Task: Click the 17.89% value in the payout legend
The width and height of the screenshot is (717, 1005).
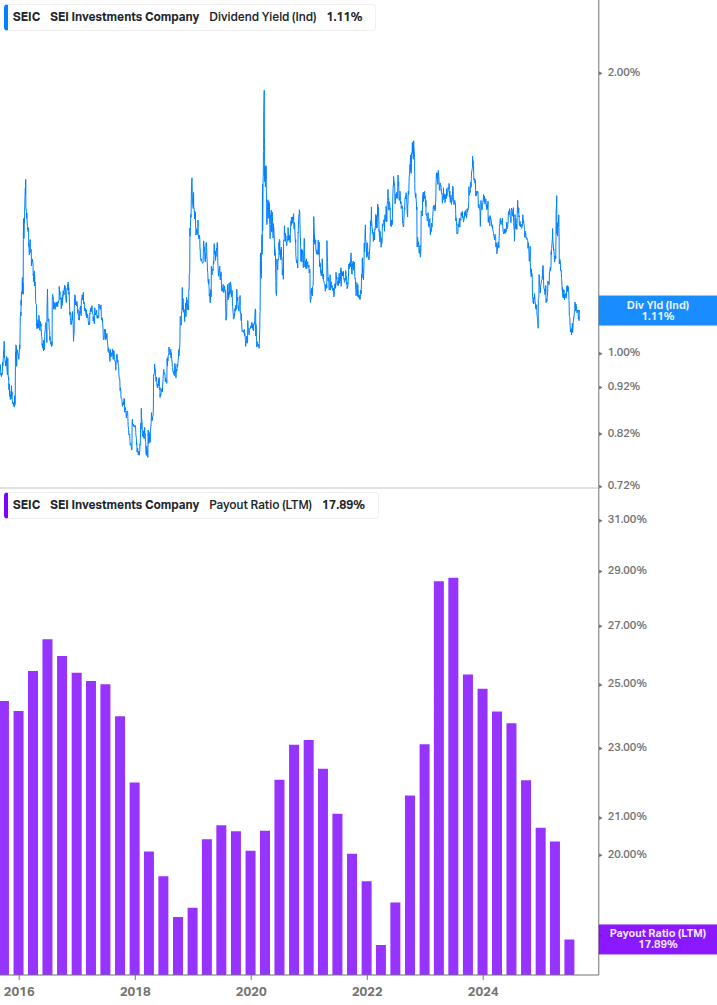Action: pyautogui.click(x=343, y=505)
